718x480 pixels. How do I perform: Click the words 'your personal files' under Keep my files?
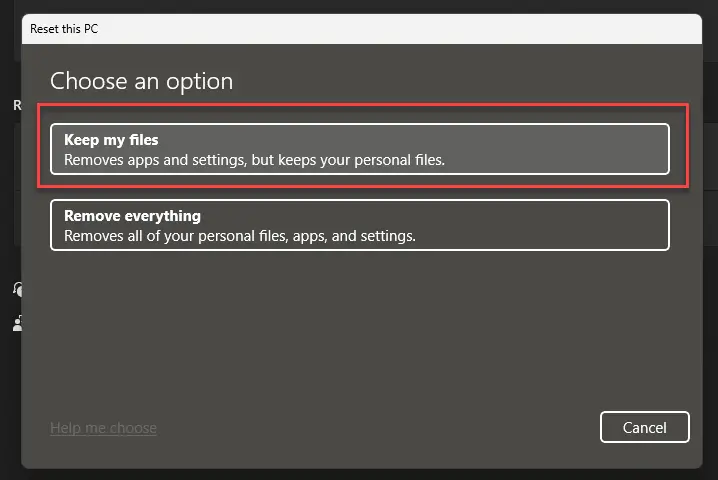[x=383, y=159]
